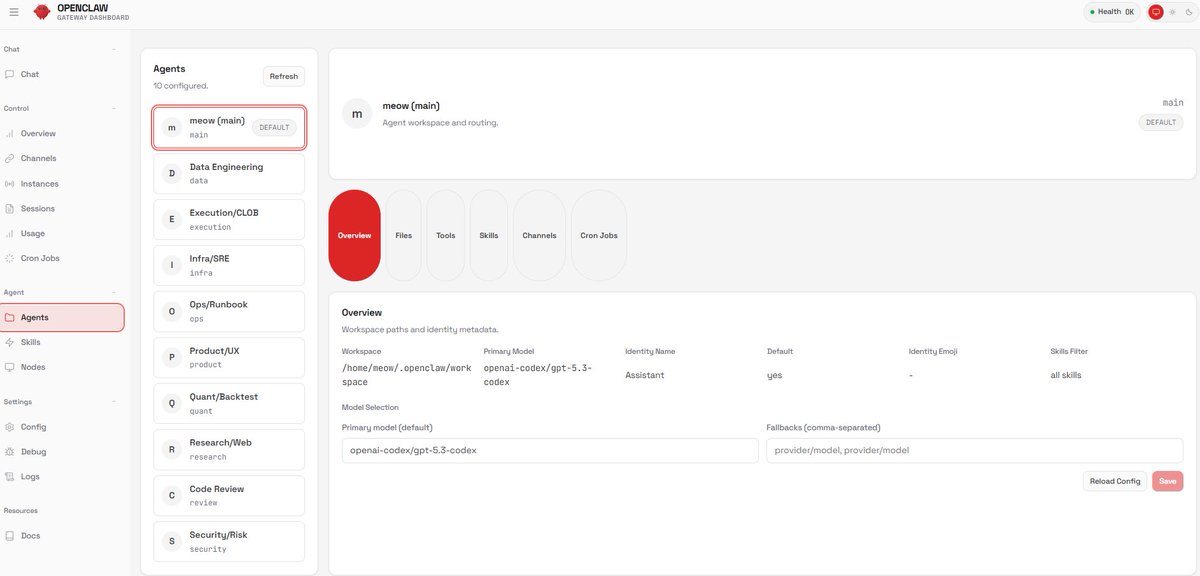Switch to the Skills tab
Image resolution: width=1200 pixels, height=576 pixels.
(489, 235)
